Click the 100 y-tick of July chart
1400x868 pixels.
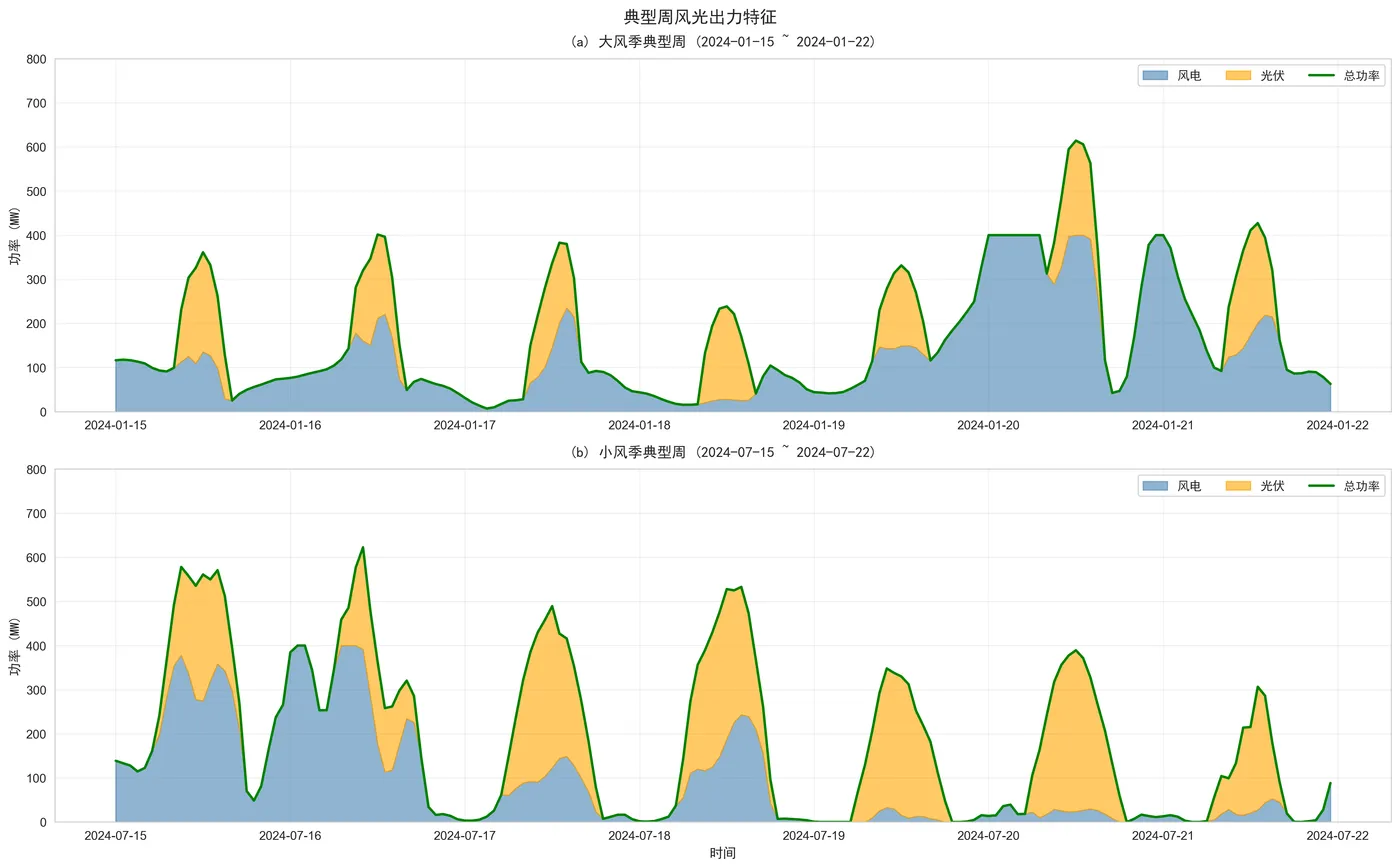(x=35, y=778)
